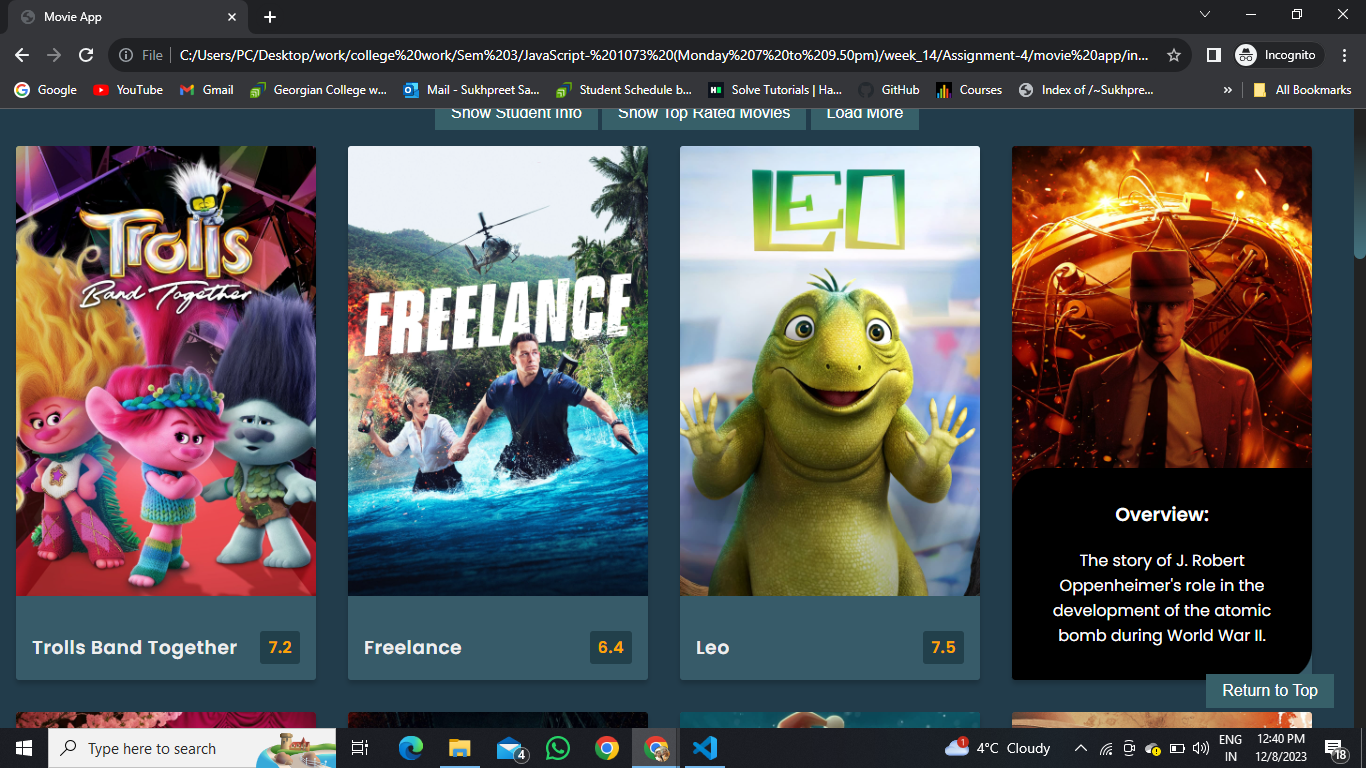Click the Return to Top button

point(1270,691)
